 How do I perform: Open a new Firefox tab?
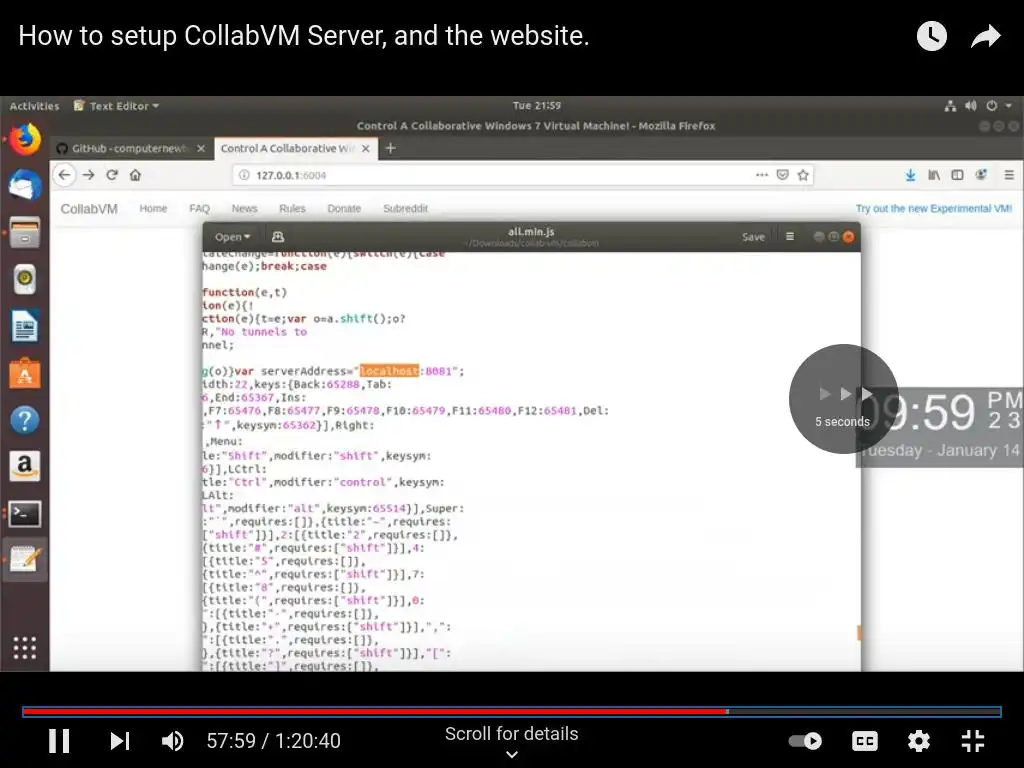pyautogui.click(x=391, y=148)
